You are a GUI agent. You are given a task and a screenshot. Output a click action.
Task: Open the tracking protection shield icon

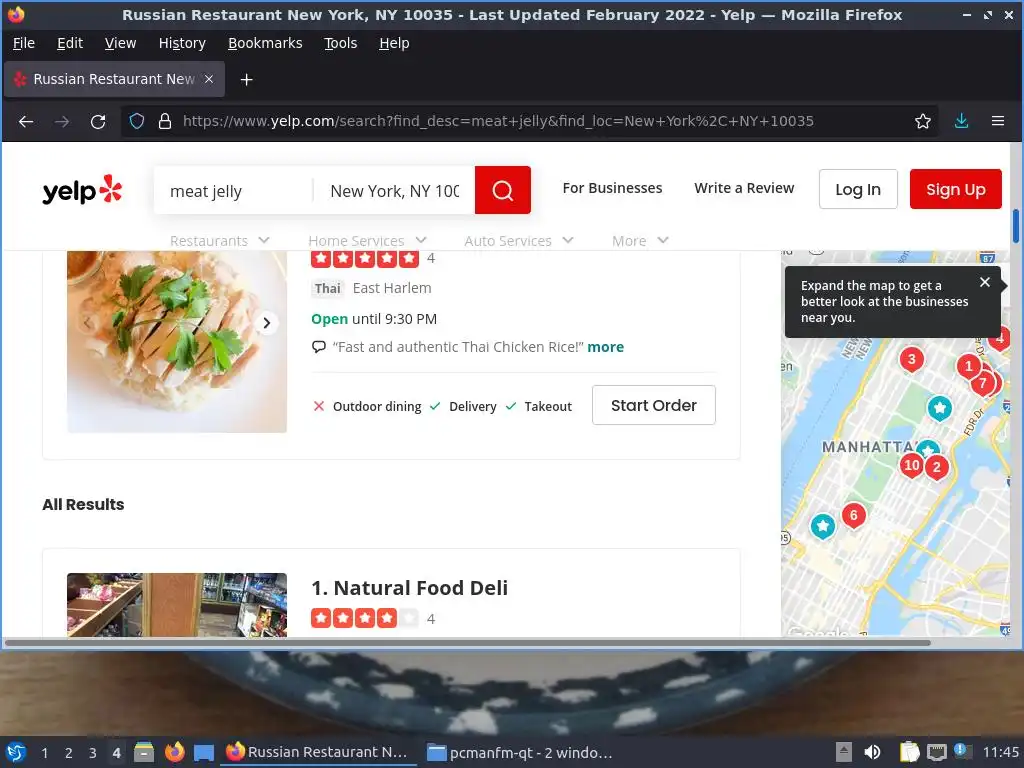(136, 121)
